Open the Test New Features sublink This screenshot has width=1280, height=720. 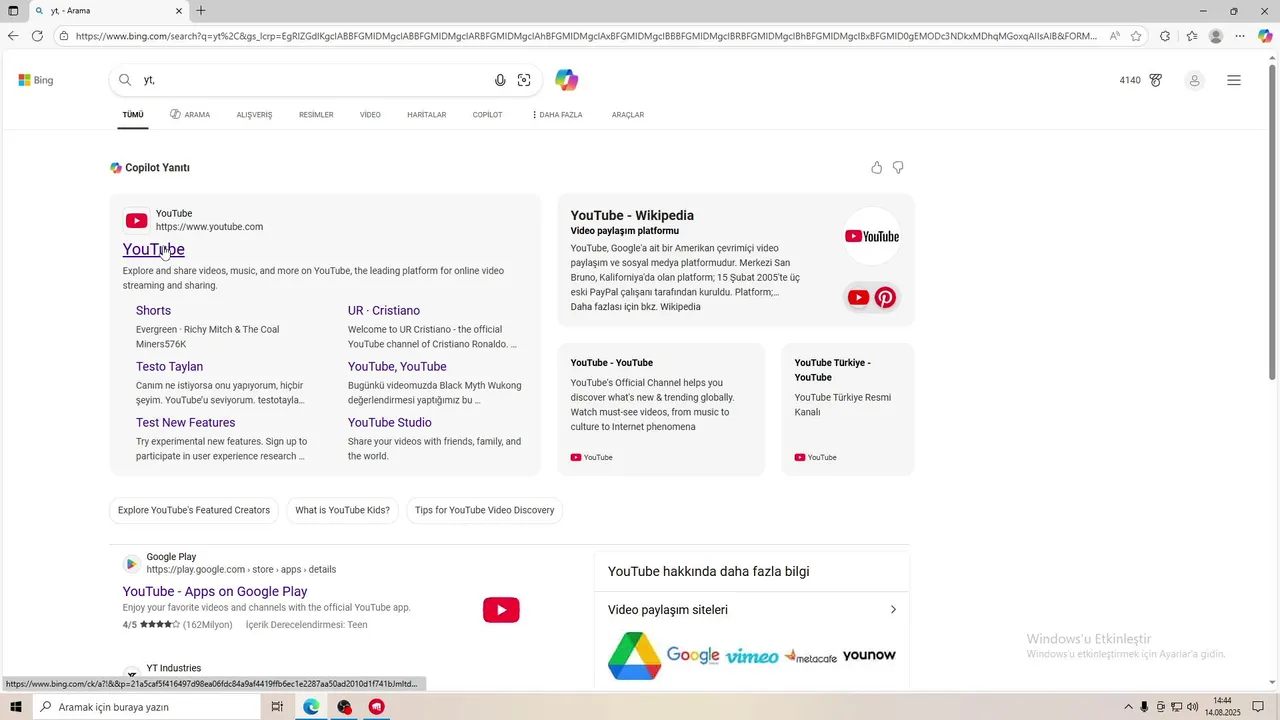click(x=186, y=423)
